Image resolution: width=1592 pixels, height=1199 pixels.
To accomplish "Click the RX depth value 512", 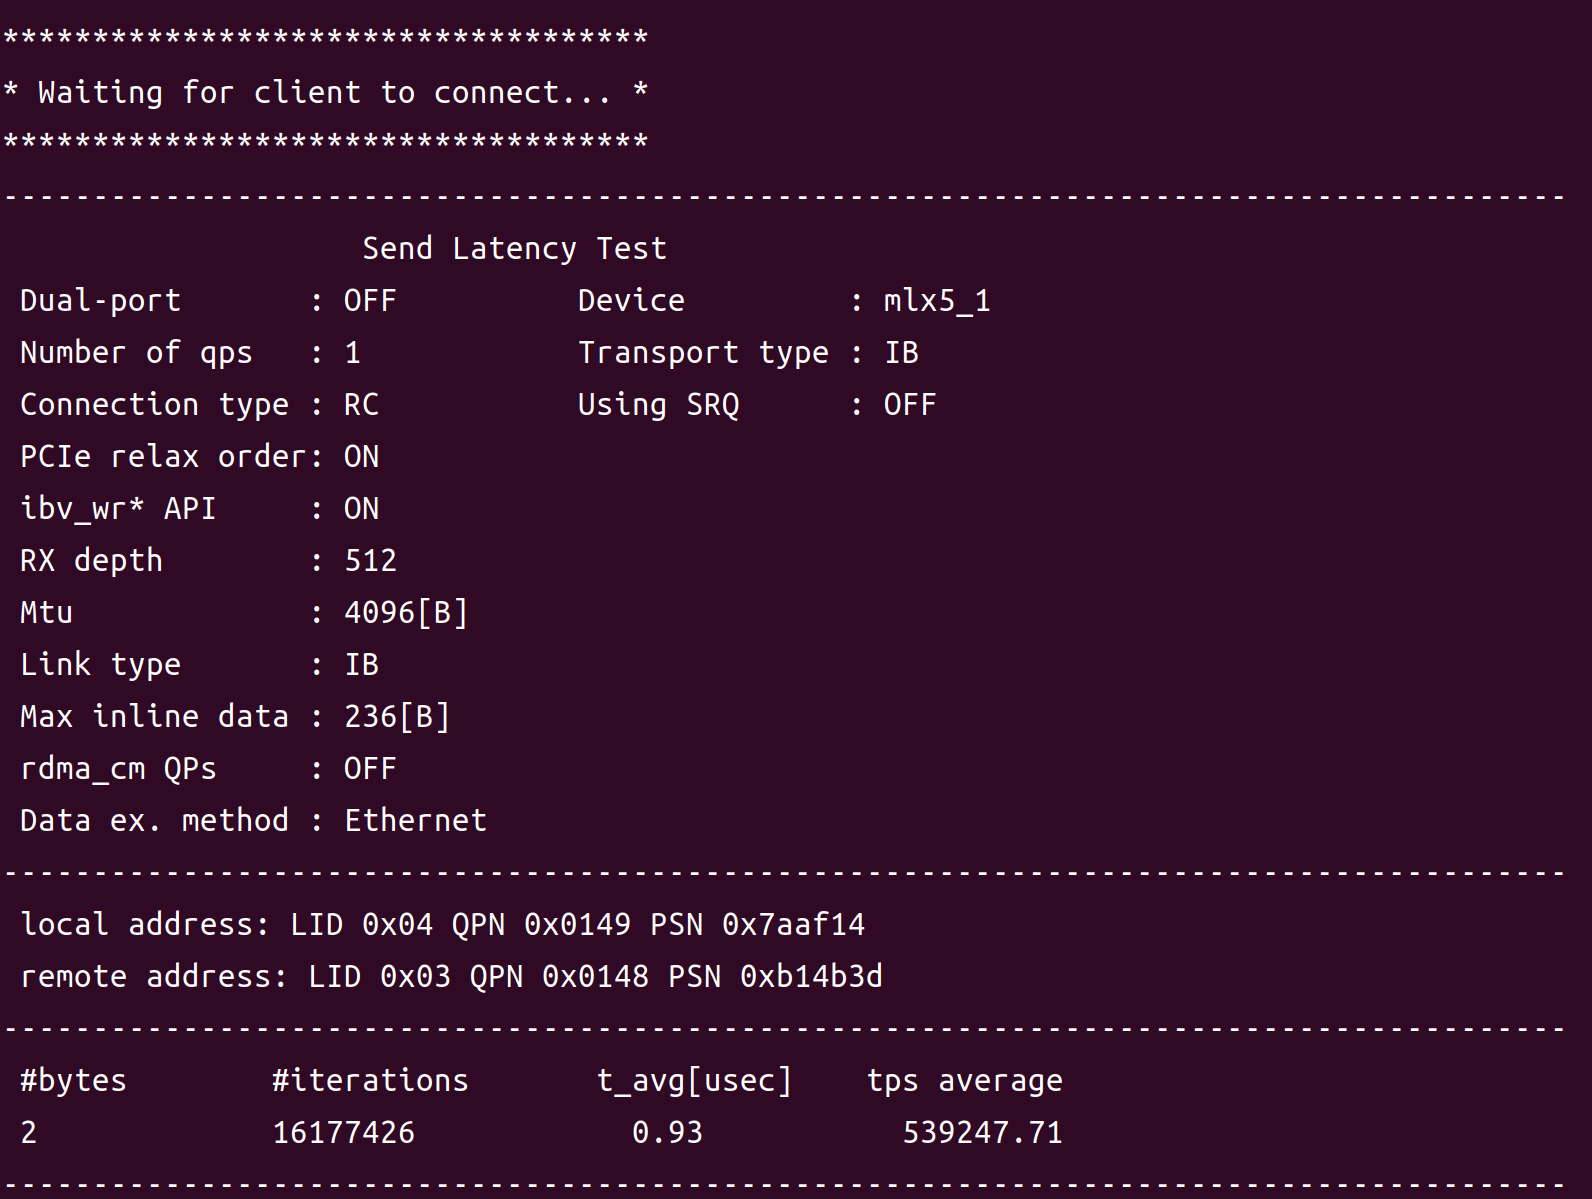I will tap(370, 561).
